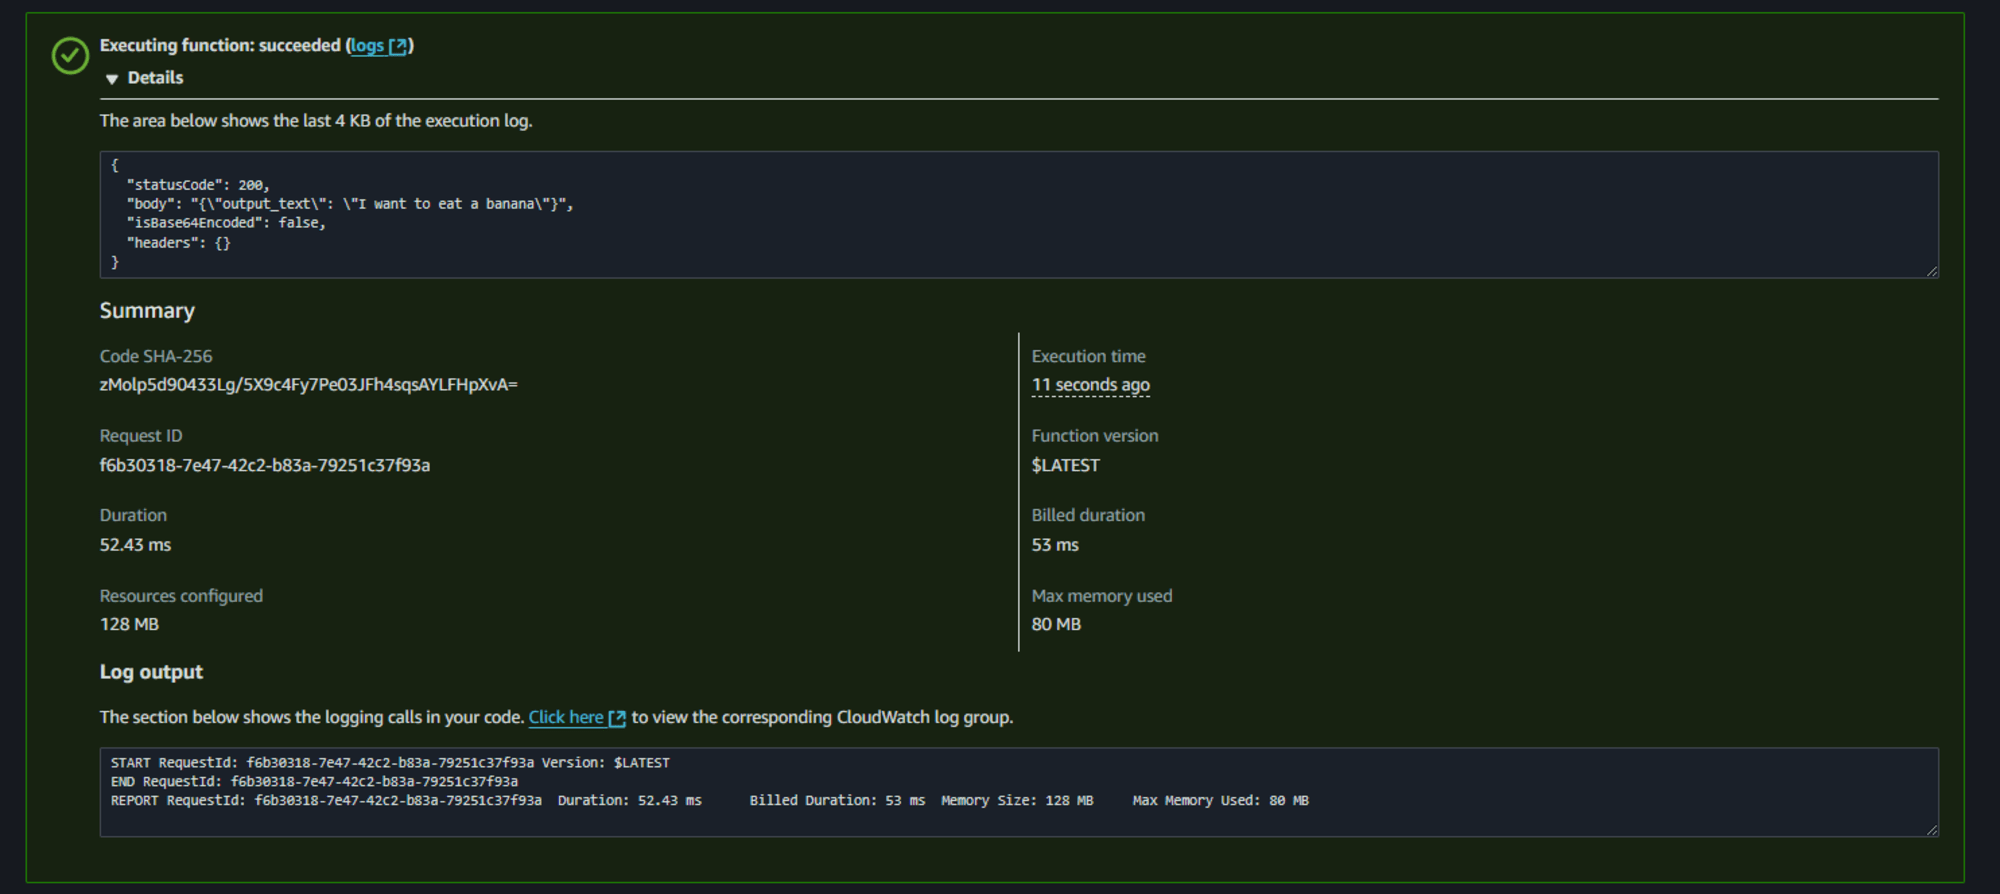Click the Function version label
This screenshot has width=2000, height=894.
coord(1095,436)
